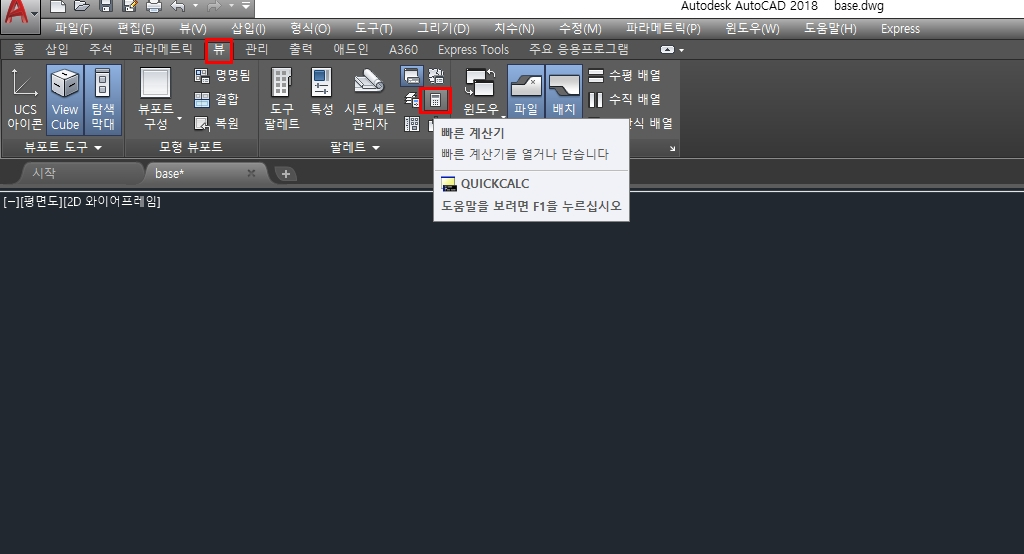Click the Save floppy disk icon
This screenshot has width=1024, height=554.
(106, 7)
